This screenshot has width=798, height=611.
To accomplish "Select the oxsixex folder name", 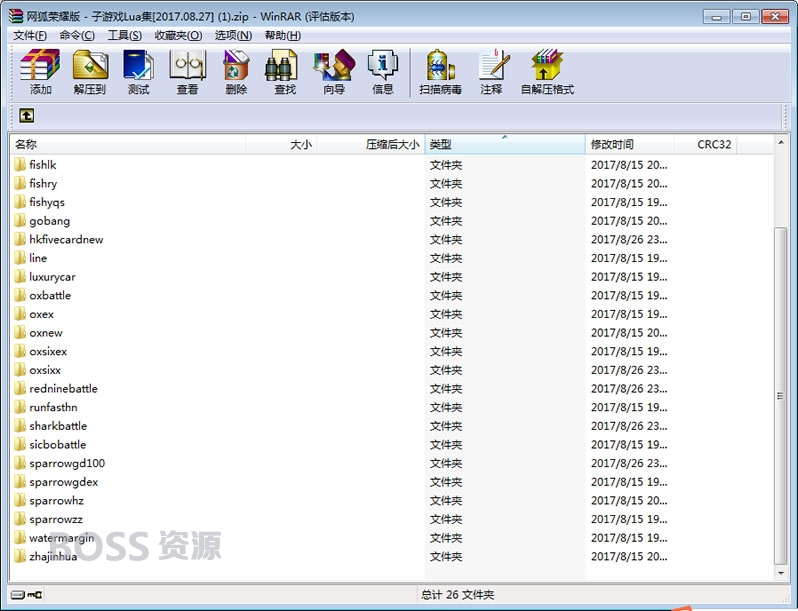I will (48, 351).
